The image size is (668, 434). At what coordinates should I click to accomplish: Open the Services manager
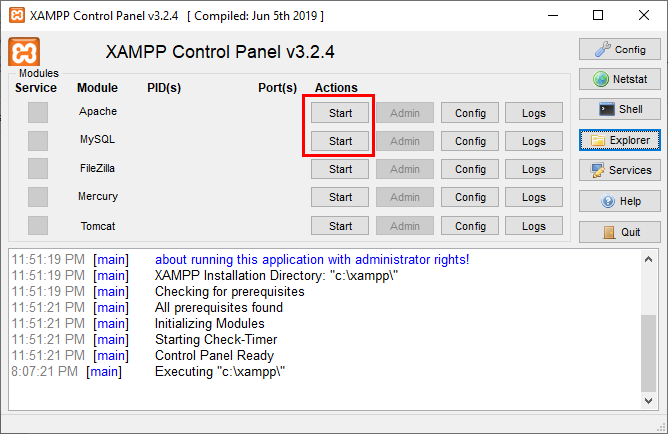click(619, 170)
